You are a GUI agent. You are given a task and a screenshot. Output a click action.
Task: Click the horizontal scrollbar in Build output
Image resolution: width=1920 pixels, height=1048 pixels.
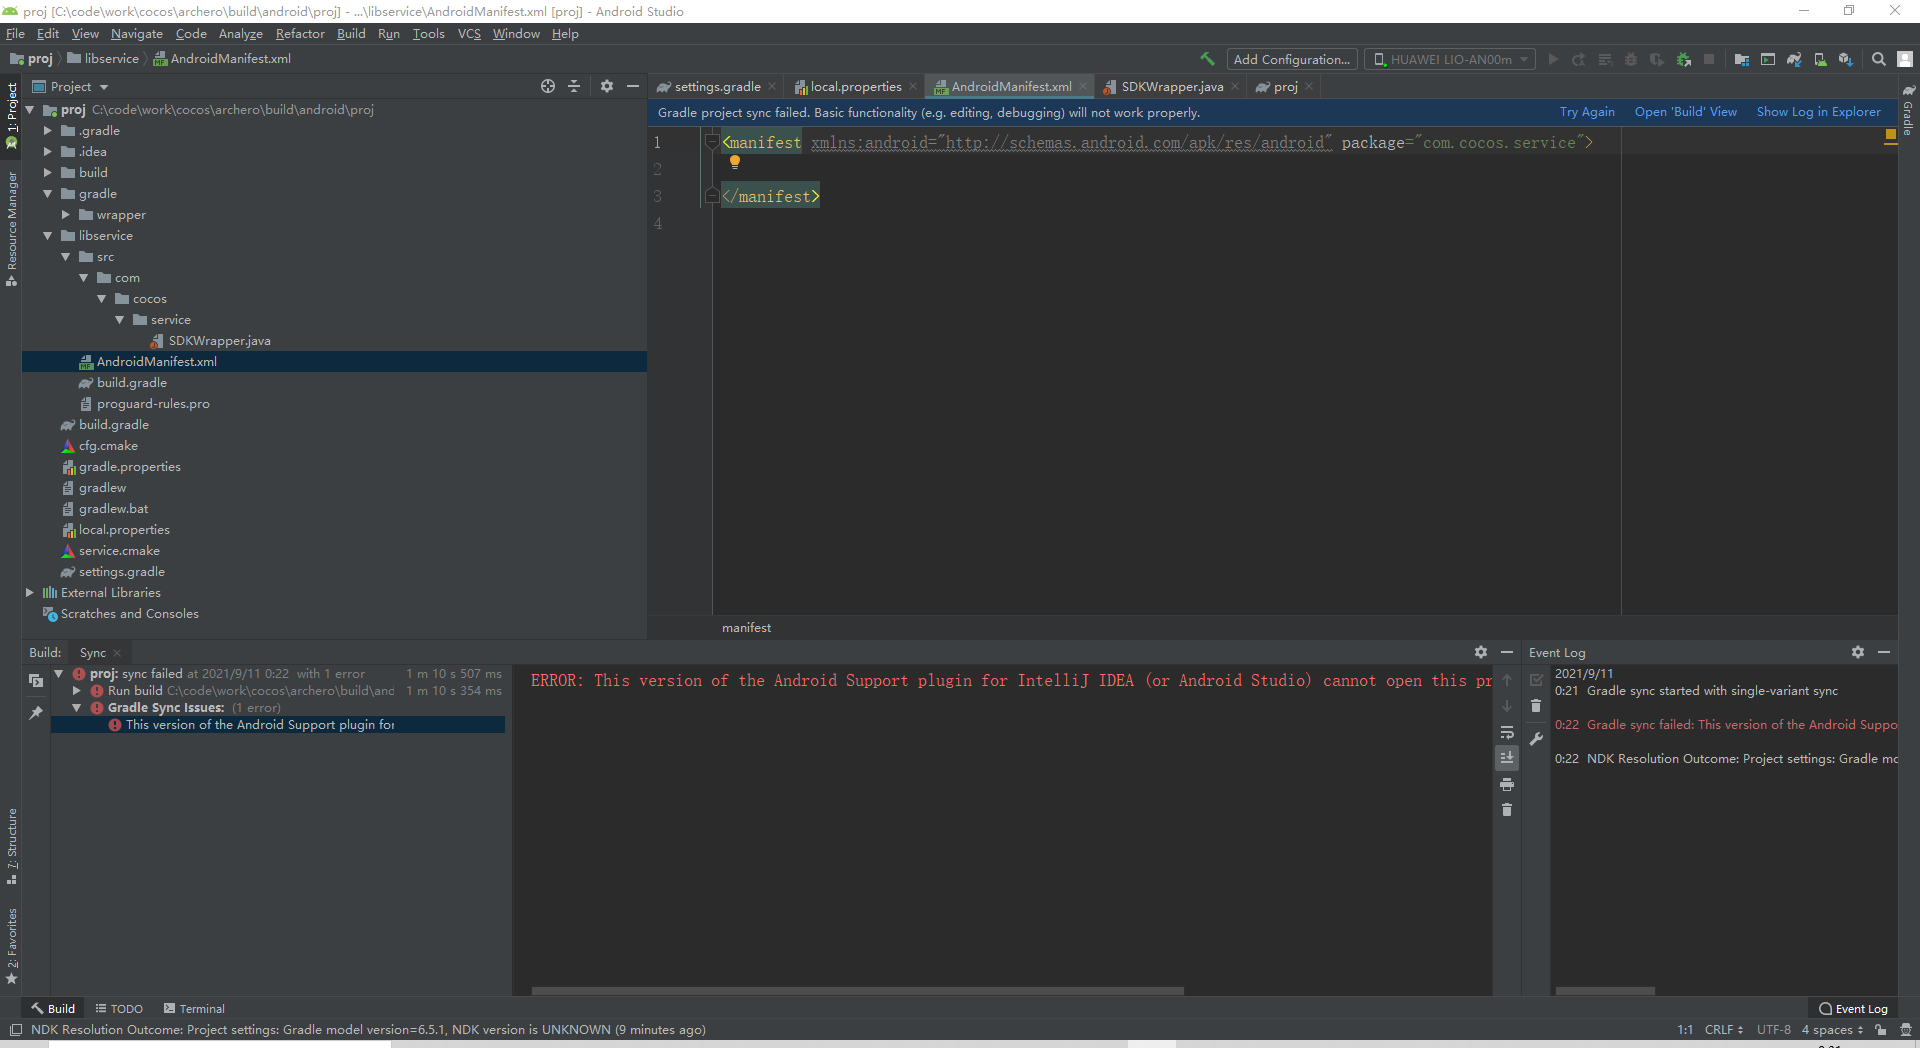pos(857,991)
